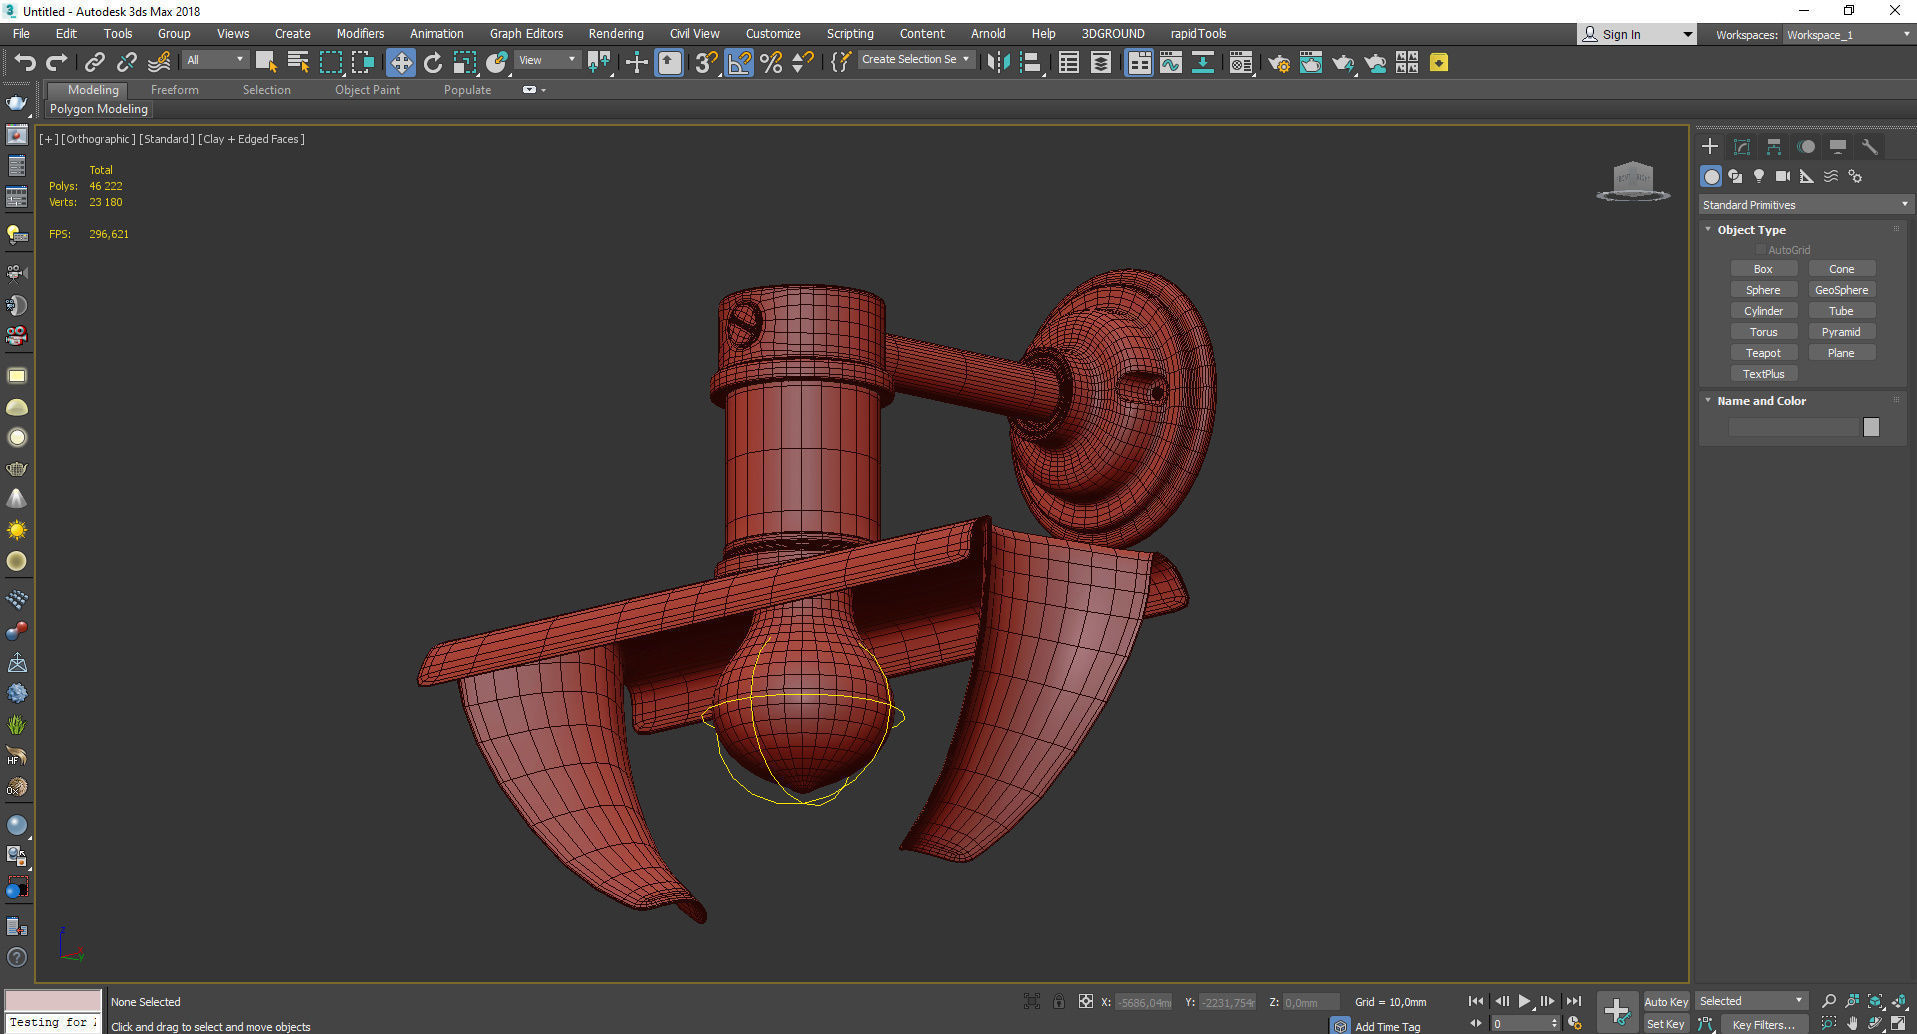Click the Key Filters button
The image size is (1917, 1034).
coord(1763,1024)
